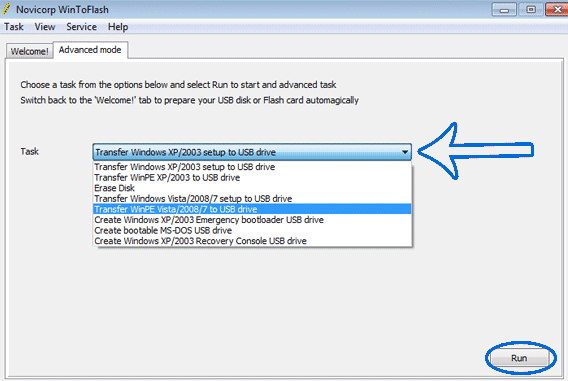The height and width of the screenshot is (381, 568).
Task: Select the Erase Disk option
Action: click(x=252, y=188)
